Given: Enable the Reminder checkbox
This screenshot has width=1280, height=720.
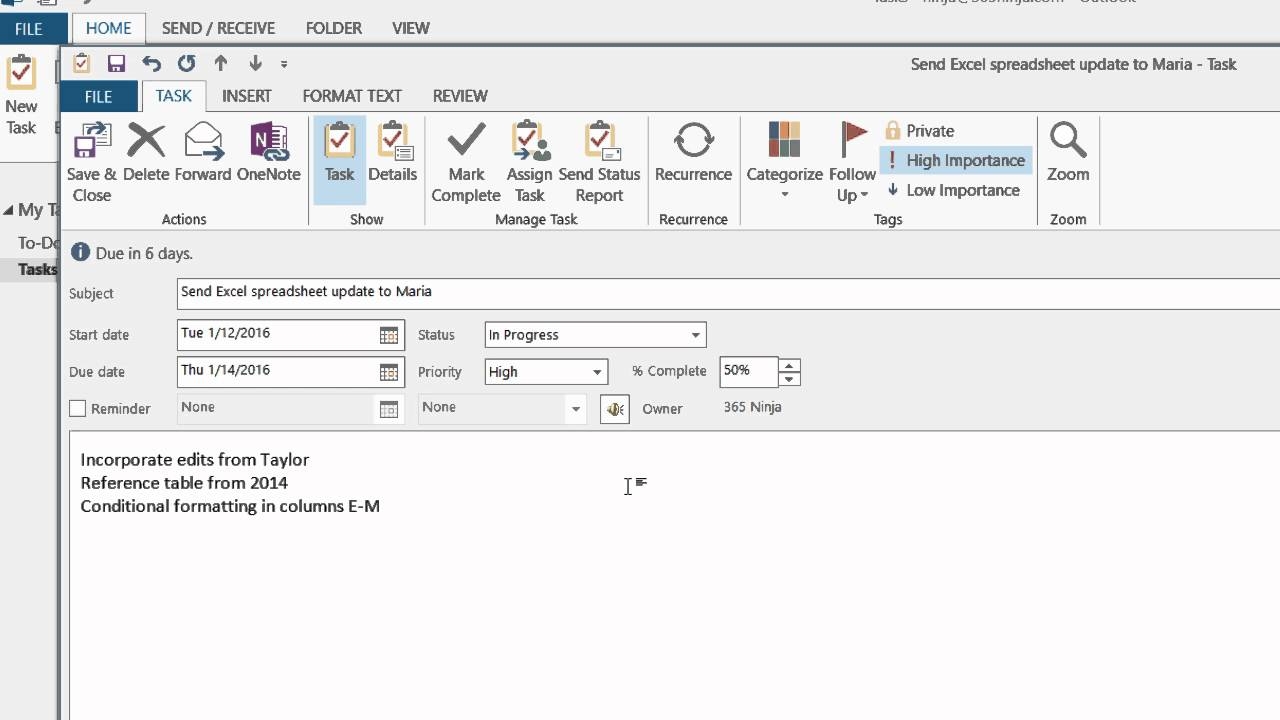Looking at the screenshot, I should (77, 408).
